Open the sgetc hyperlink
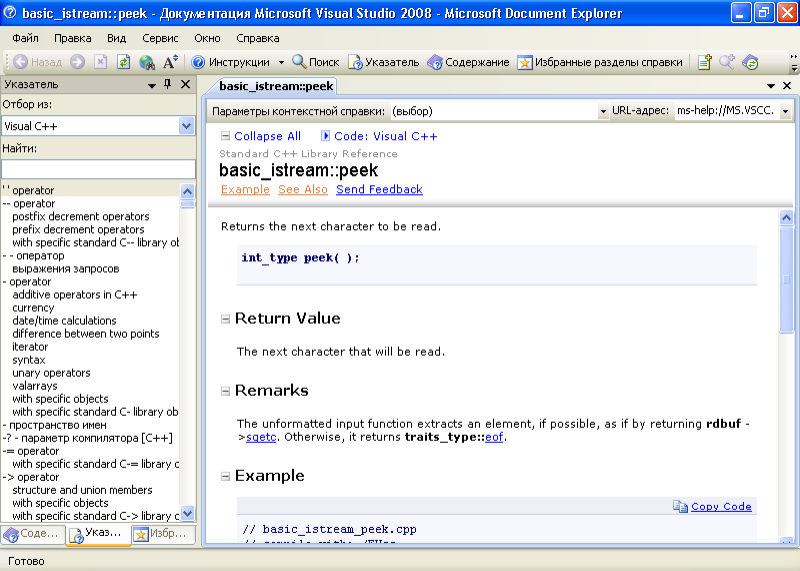Screen dimensions: 800x571 (x=261, y=437)
